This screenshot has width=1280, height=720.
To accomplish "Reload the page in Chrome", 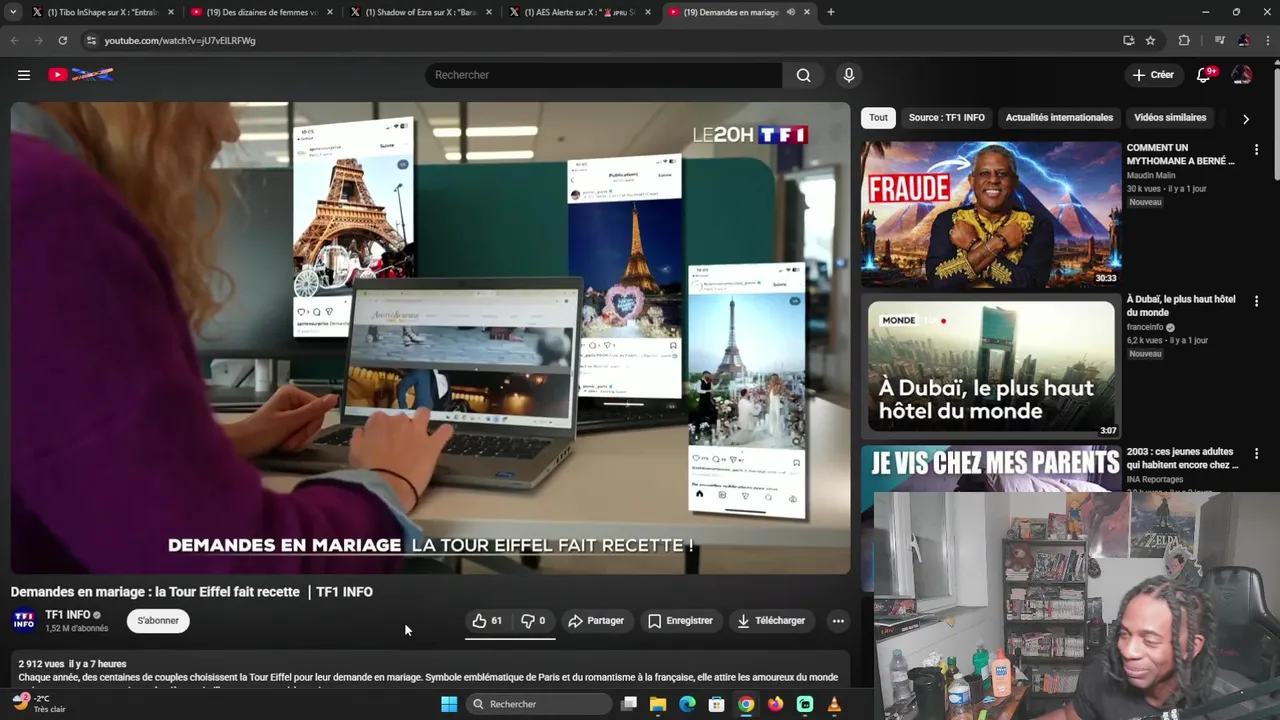I will tap(62, 40).
